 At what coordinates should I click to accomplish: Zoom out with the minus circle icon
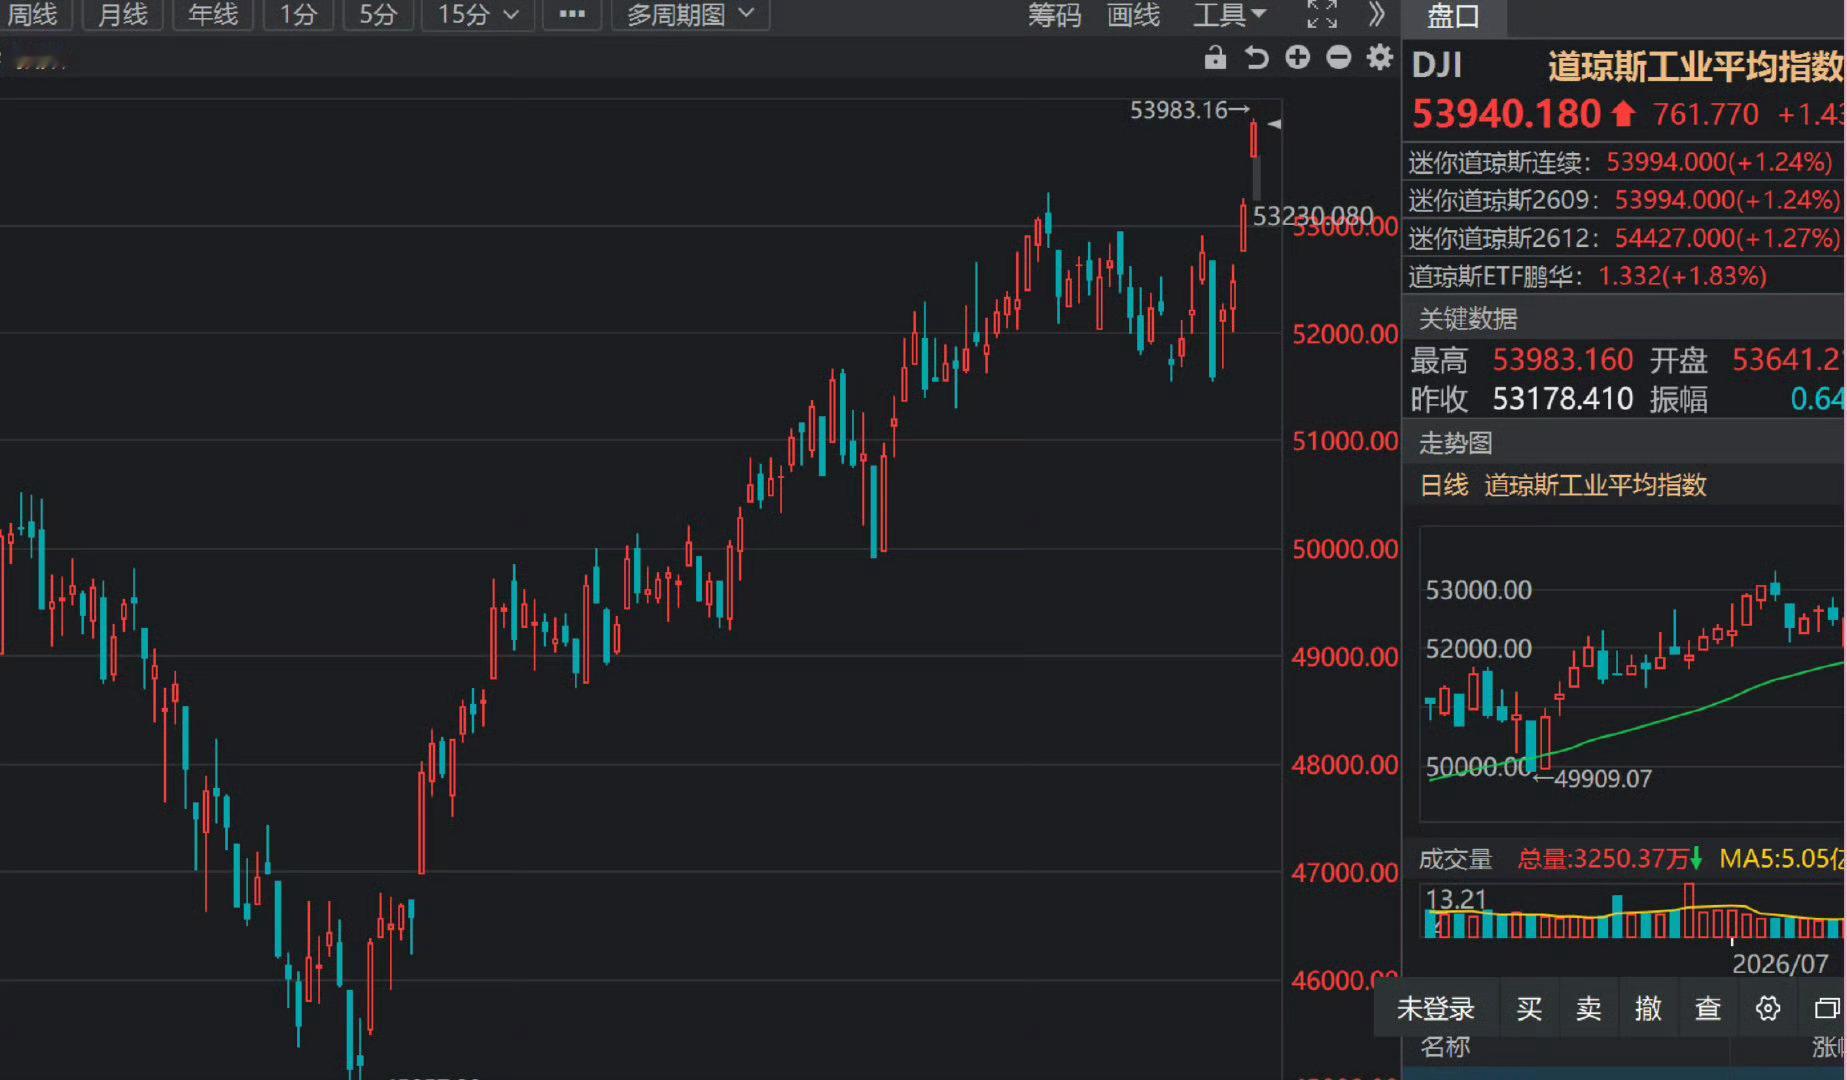click(x=1339, y=58)
